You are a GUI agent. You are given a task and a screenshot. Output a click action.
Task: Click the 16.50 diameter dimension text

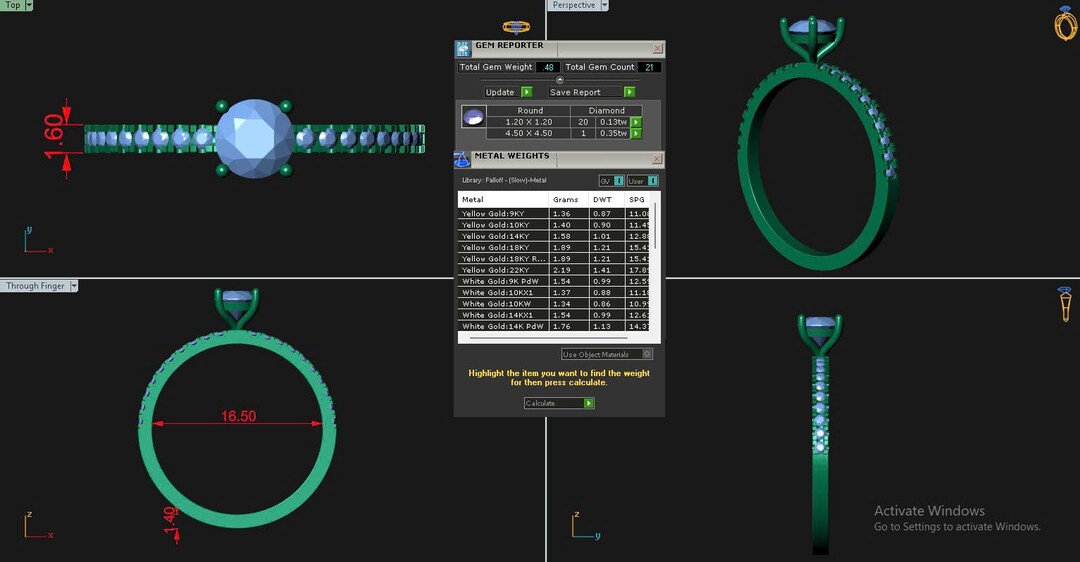[x=238, y=416]
